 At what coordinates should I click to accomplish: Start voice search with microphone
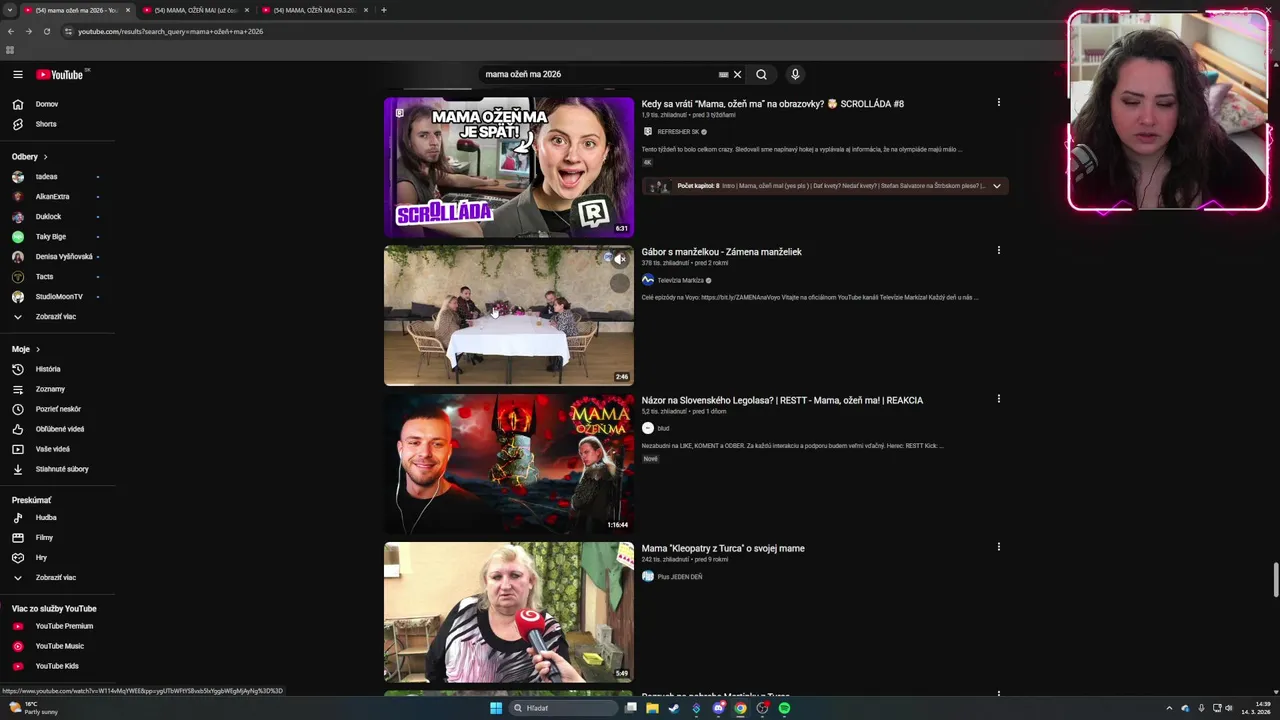795,74
